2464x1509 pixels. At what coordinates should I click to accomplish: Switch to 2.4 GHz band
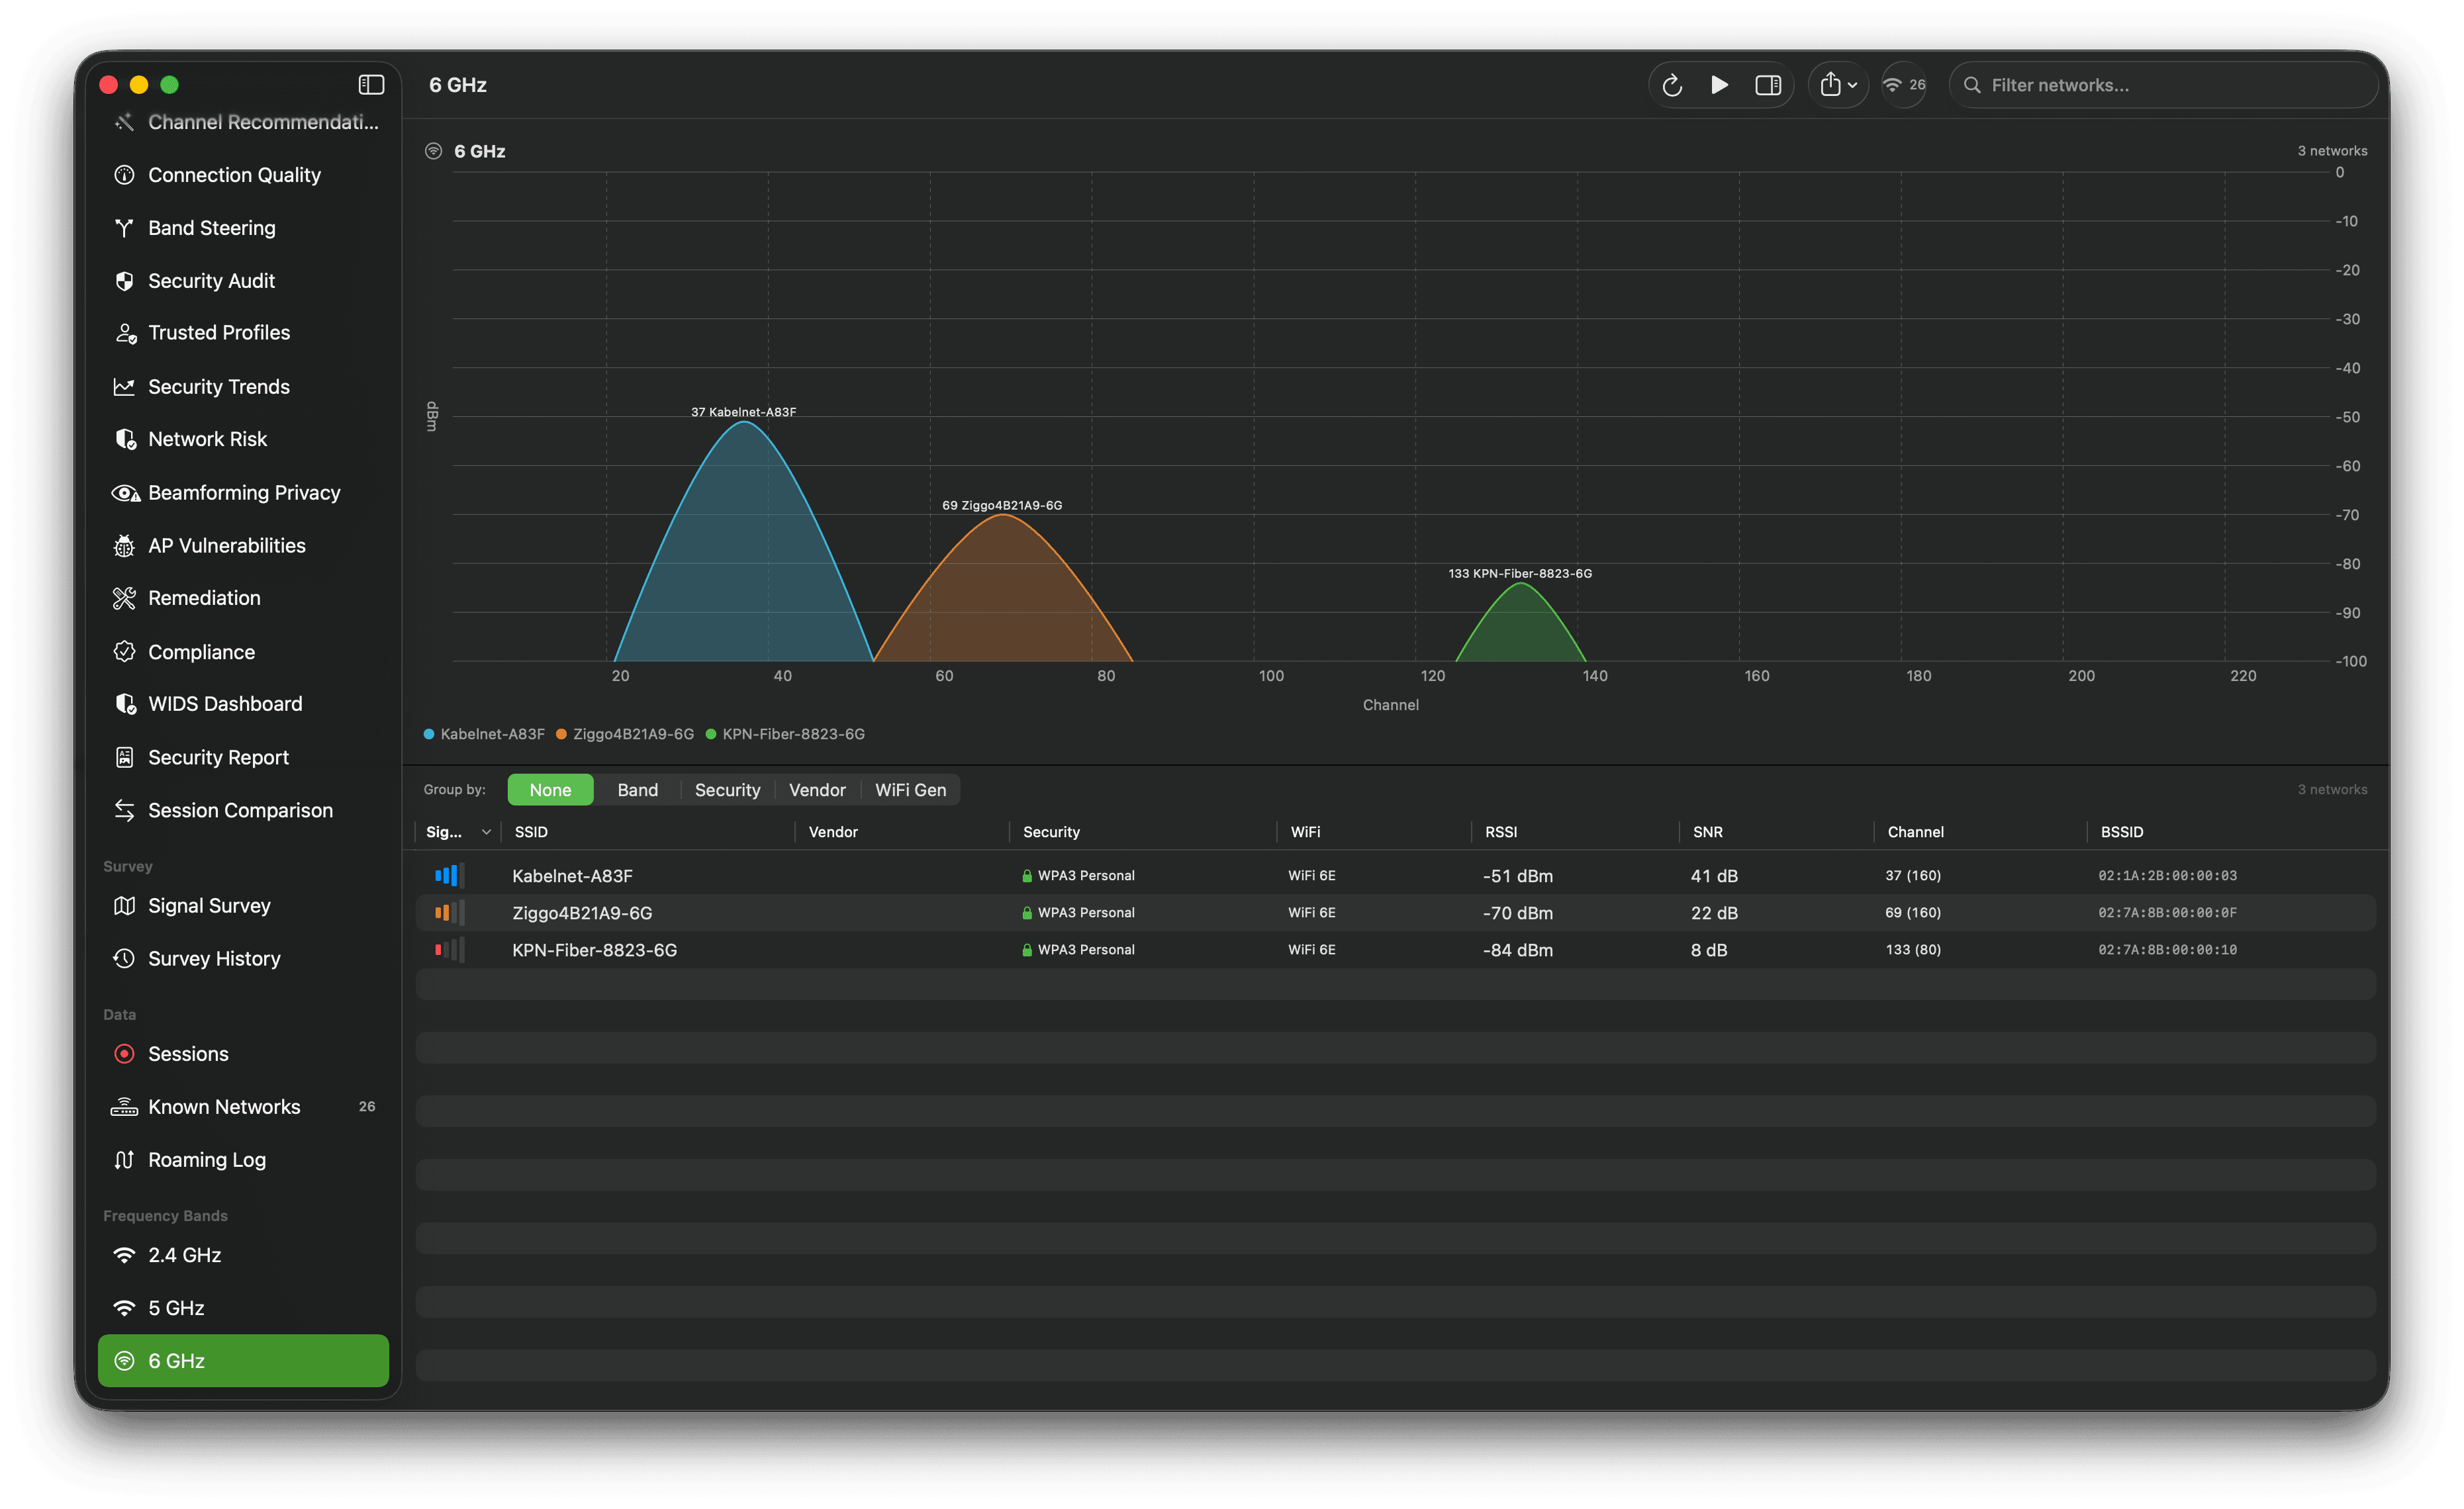(x=244, y=1255)
